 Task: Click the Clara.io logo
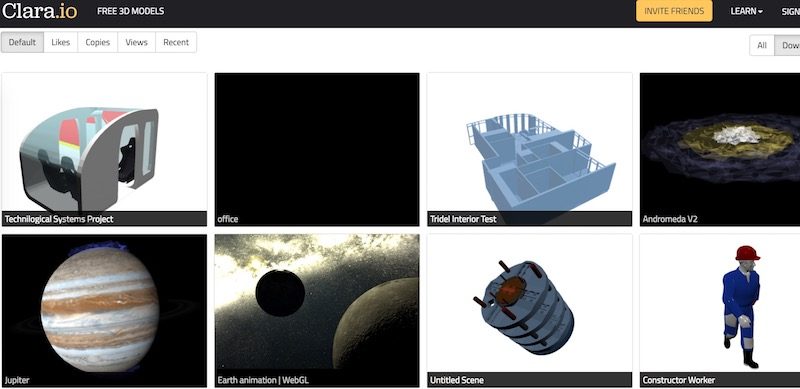[39, 11]
